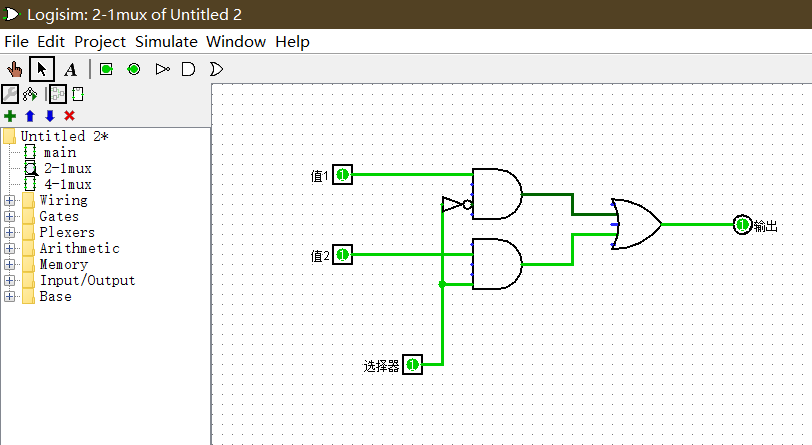
Task: Select the main circuit in tree
Action: tap(60, 152)
